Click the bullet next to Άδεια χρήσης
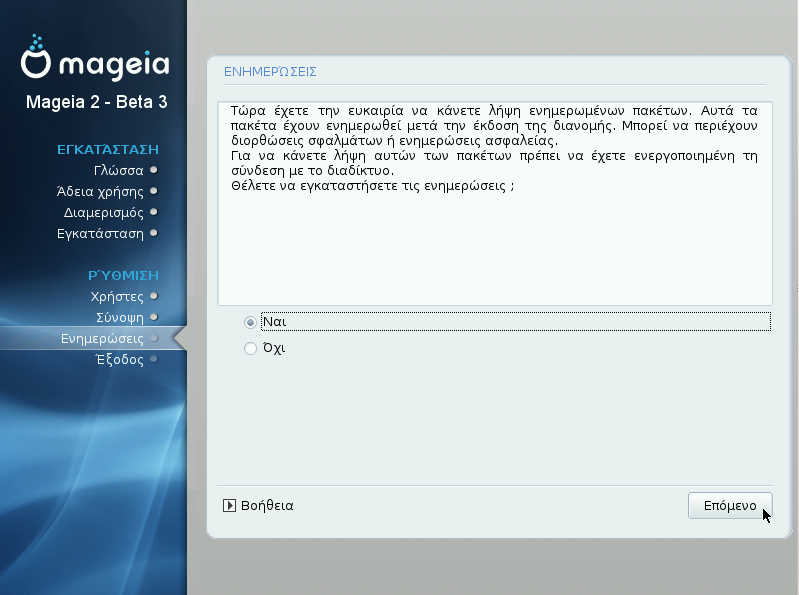This screenshot has height=595, width=799. coord(154,191)
